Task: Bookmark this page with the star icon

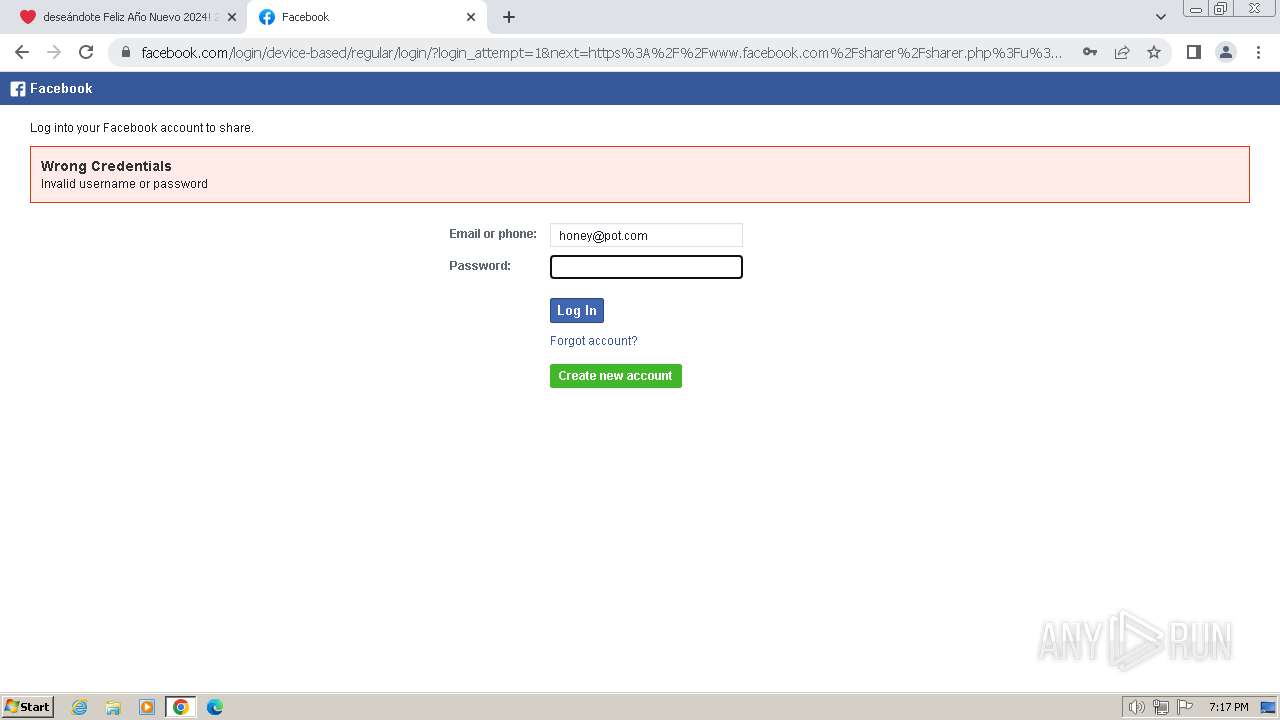Action: (1154, 52)
